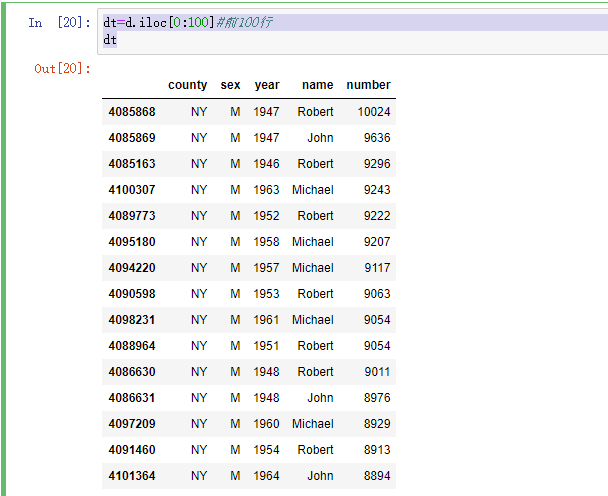Select row index 4097209

click(x=132, y=423)
